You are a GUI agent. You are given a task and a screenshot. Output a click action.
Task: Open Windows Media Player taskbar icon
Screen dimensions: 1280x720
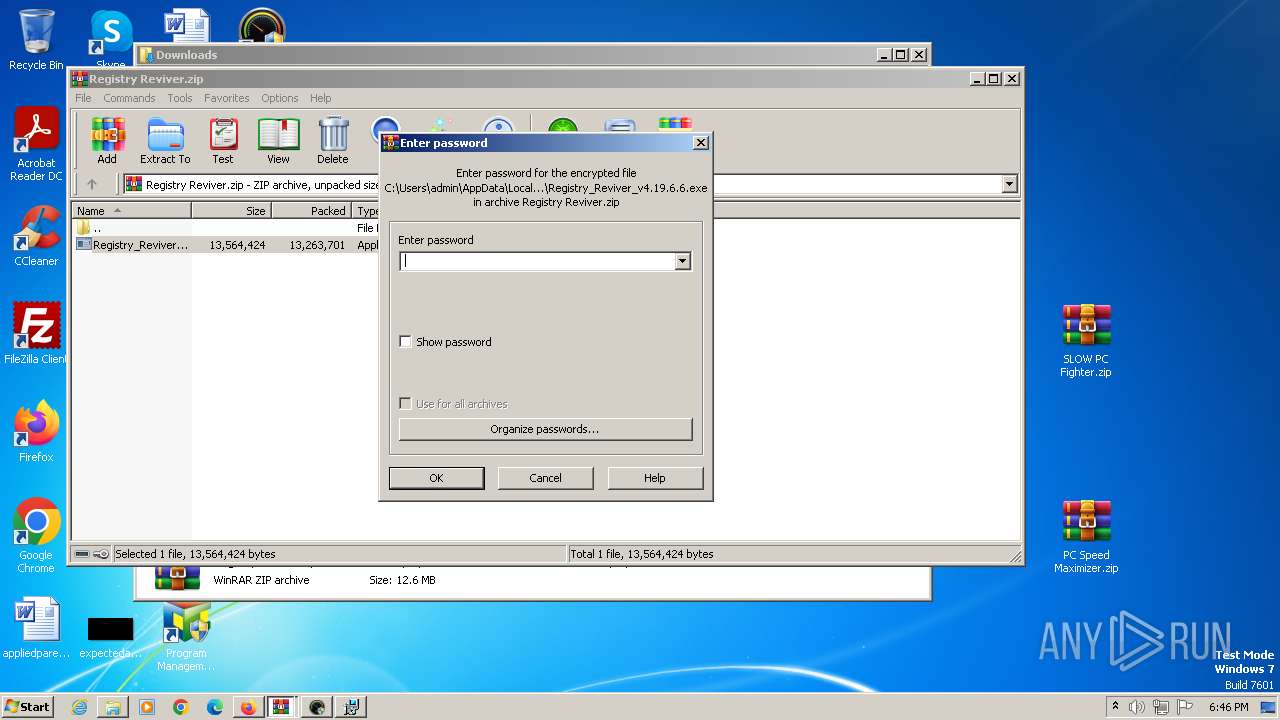pyautogui.click(x=147, y=707)
